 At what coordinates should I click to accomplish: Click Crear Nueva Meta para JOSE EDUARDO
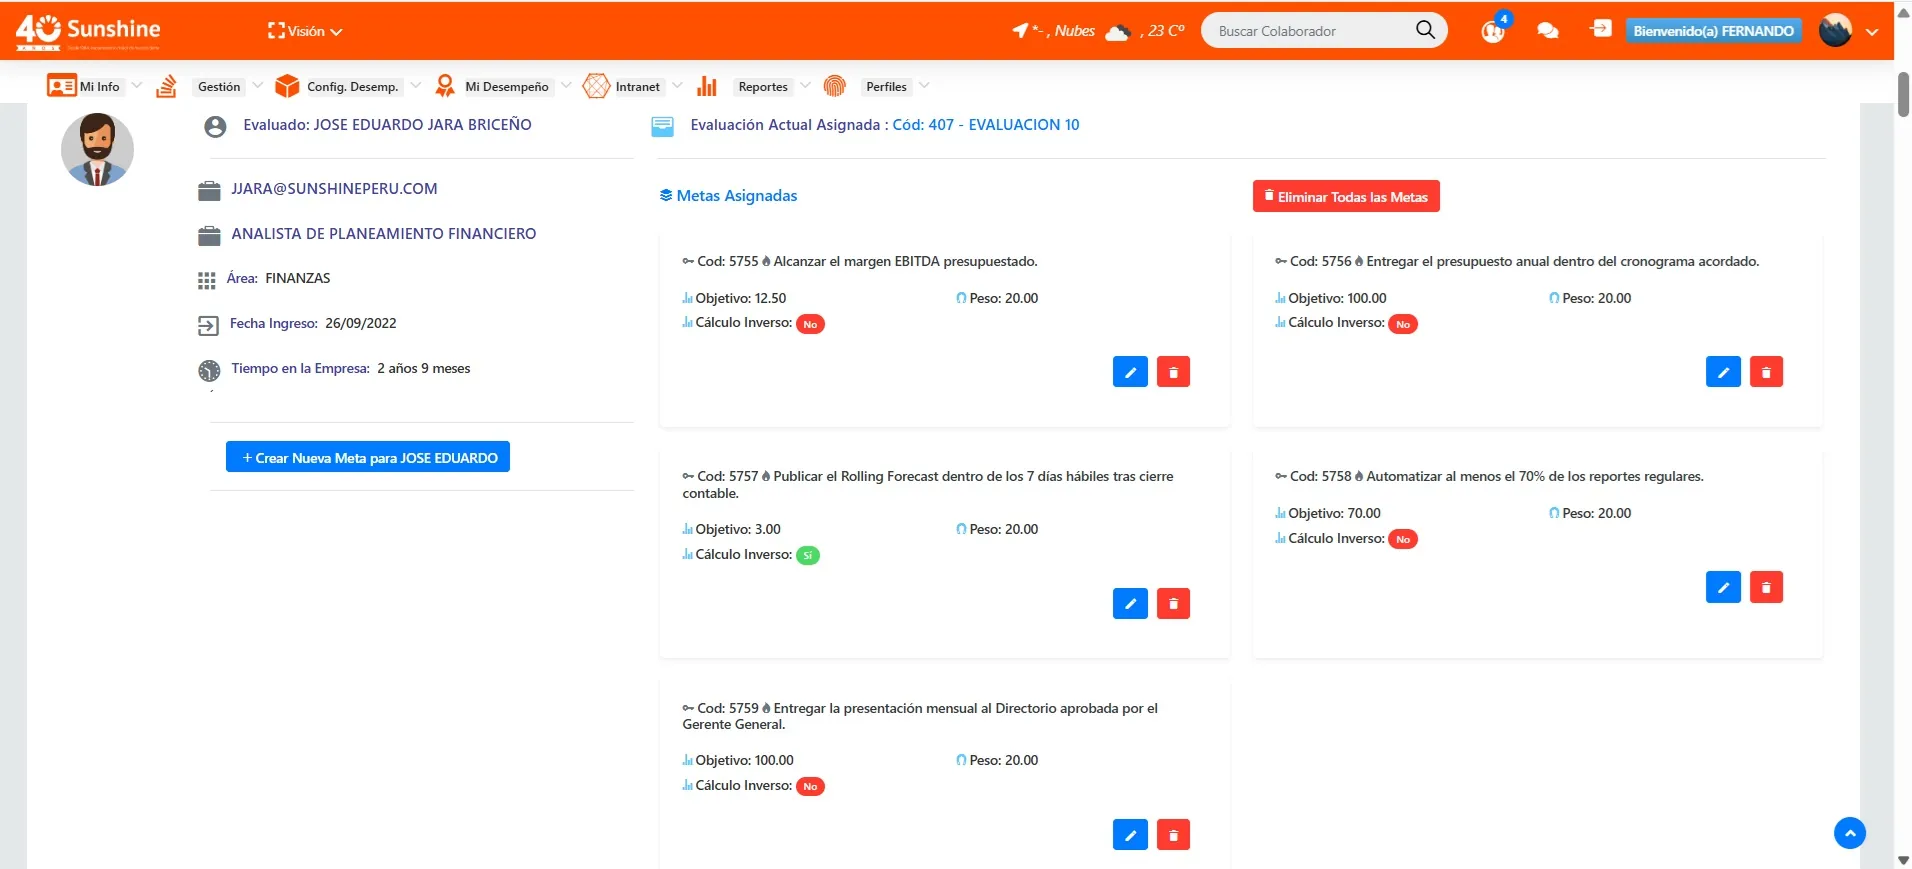click(x=368, y=457)
